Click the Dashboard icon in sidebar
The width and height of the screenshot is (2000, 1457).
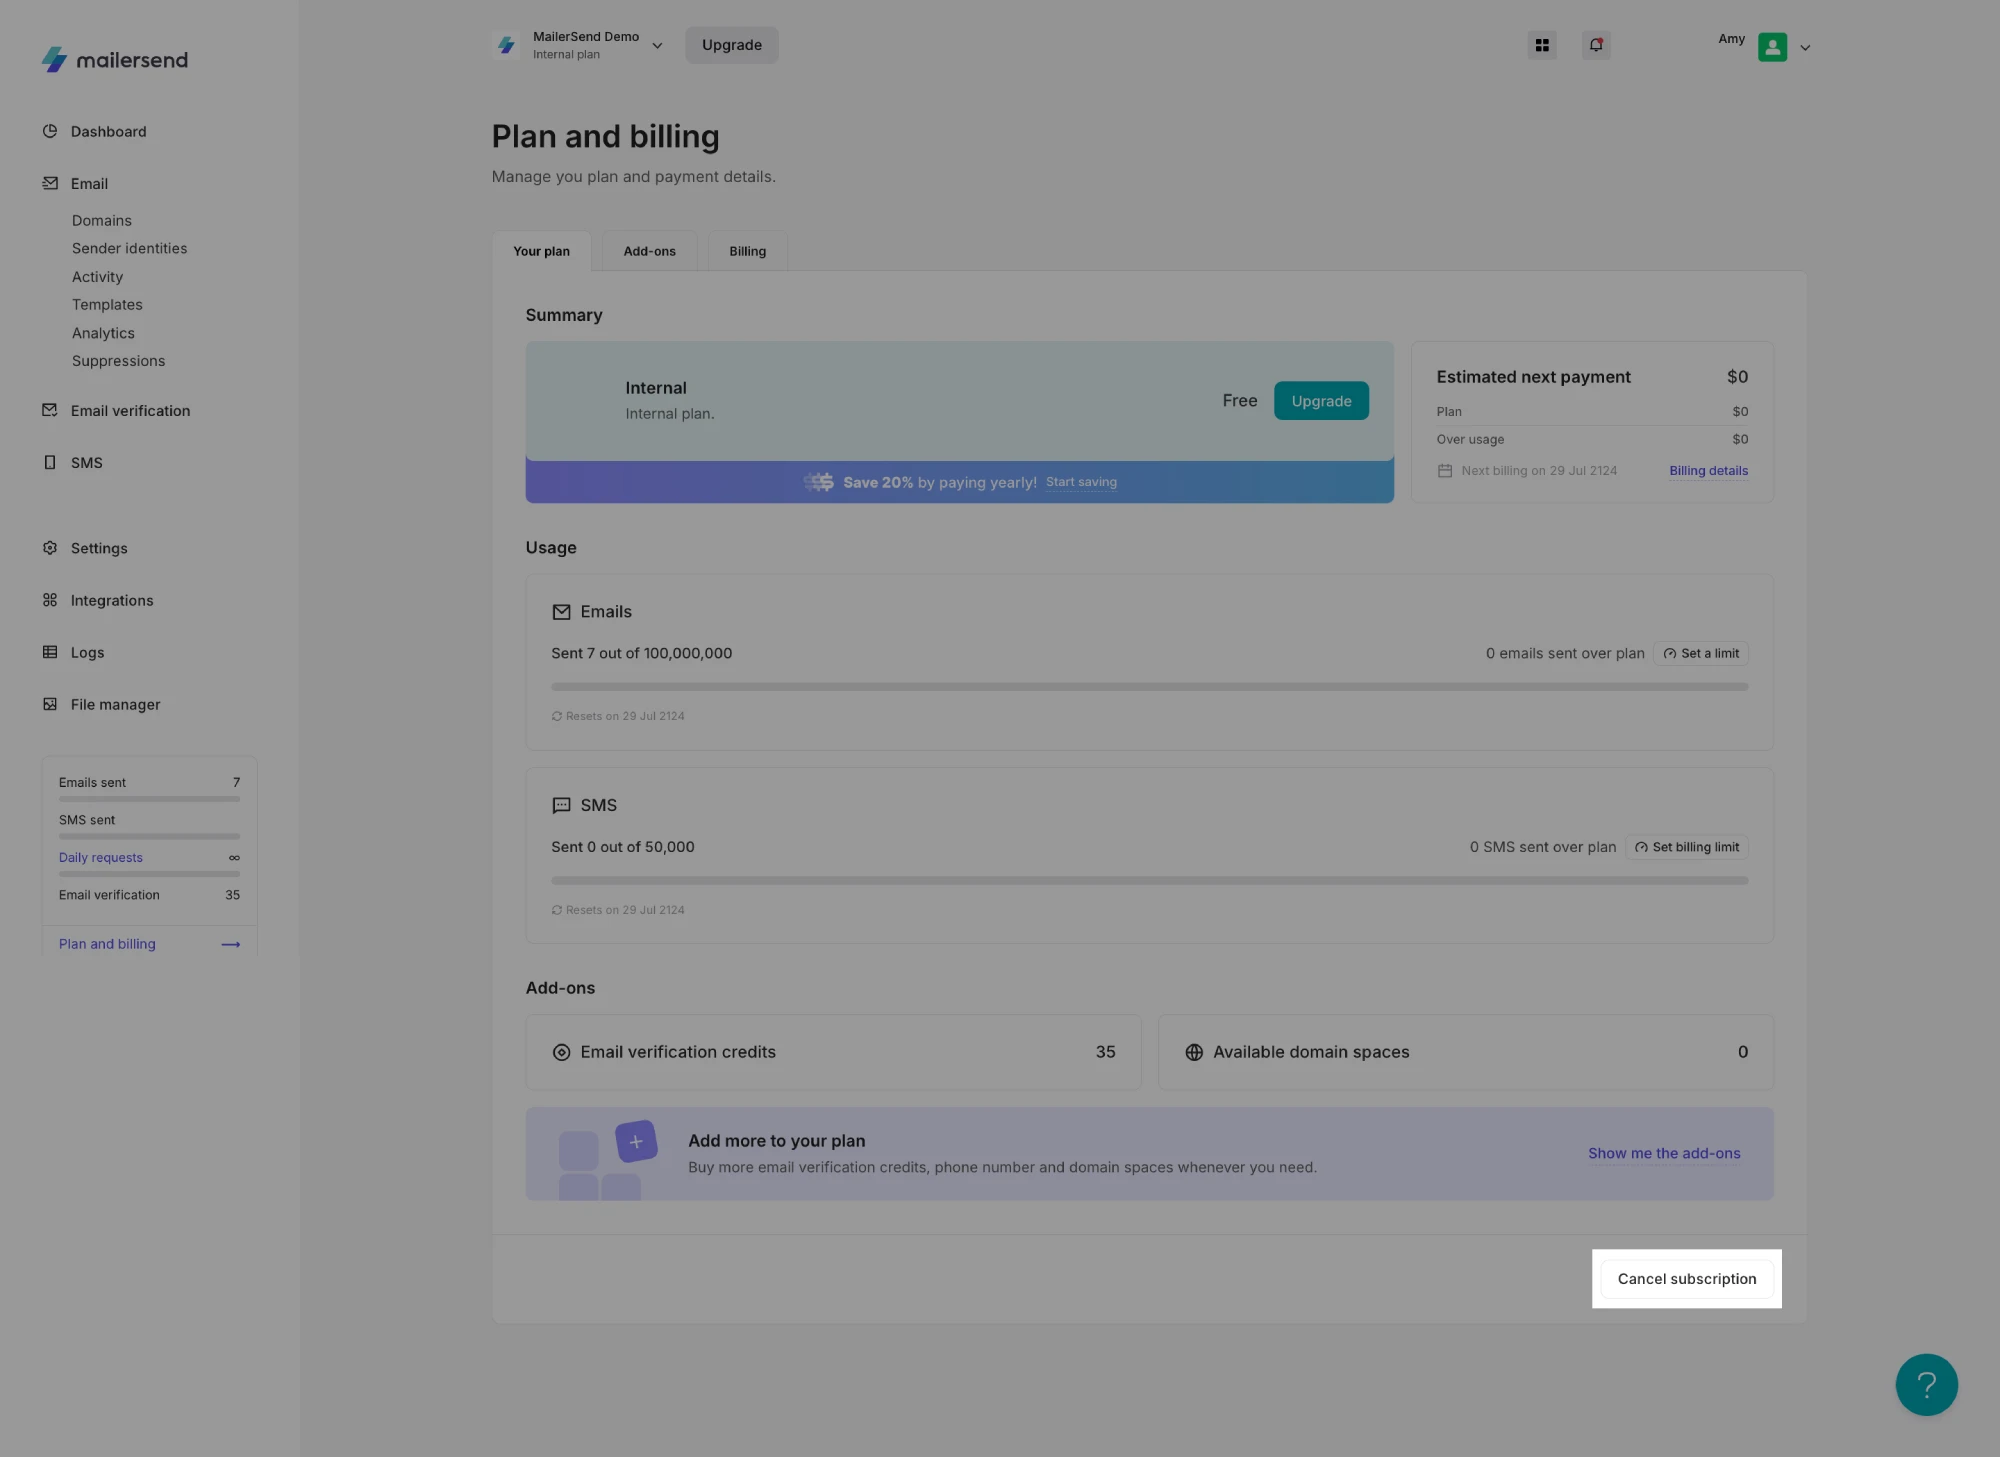pyautogui.click(x=50, y=131)
